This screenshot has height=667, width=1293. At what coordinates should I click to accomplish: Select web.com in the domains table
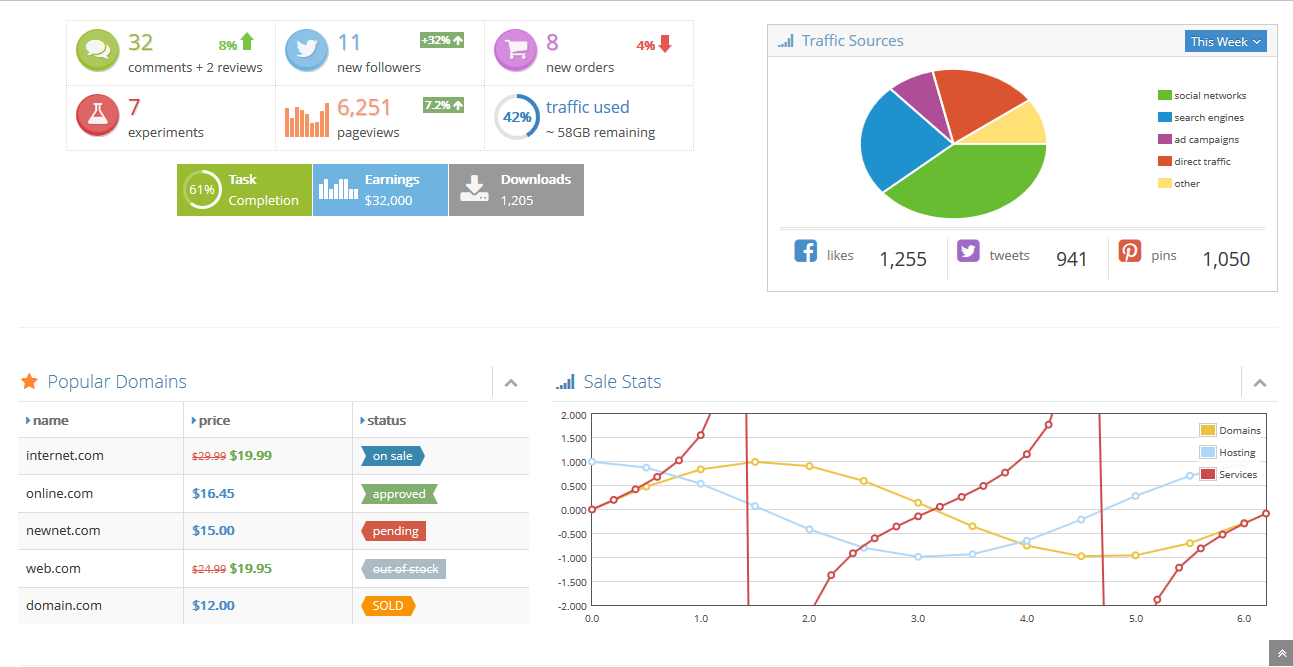pyautogui.click(x=53, y=568)
